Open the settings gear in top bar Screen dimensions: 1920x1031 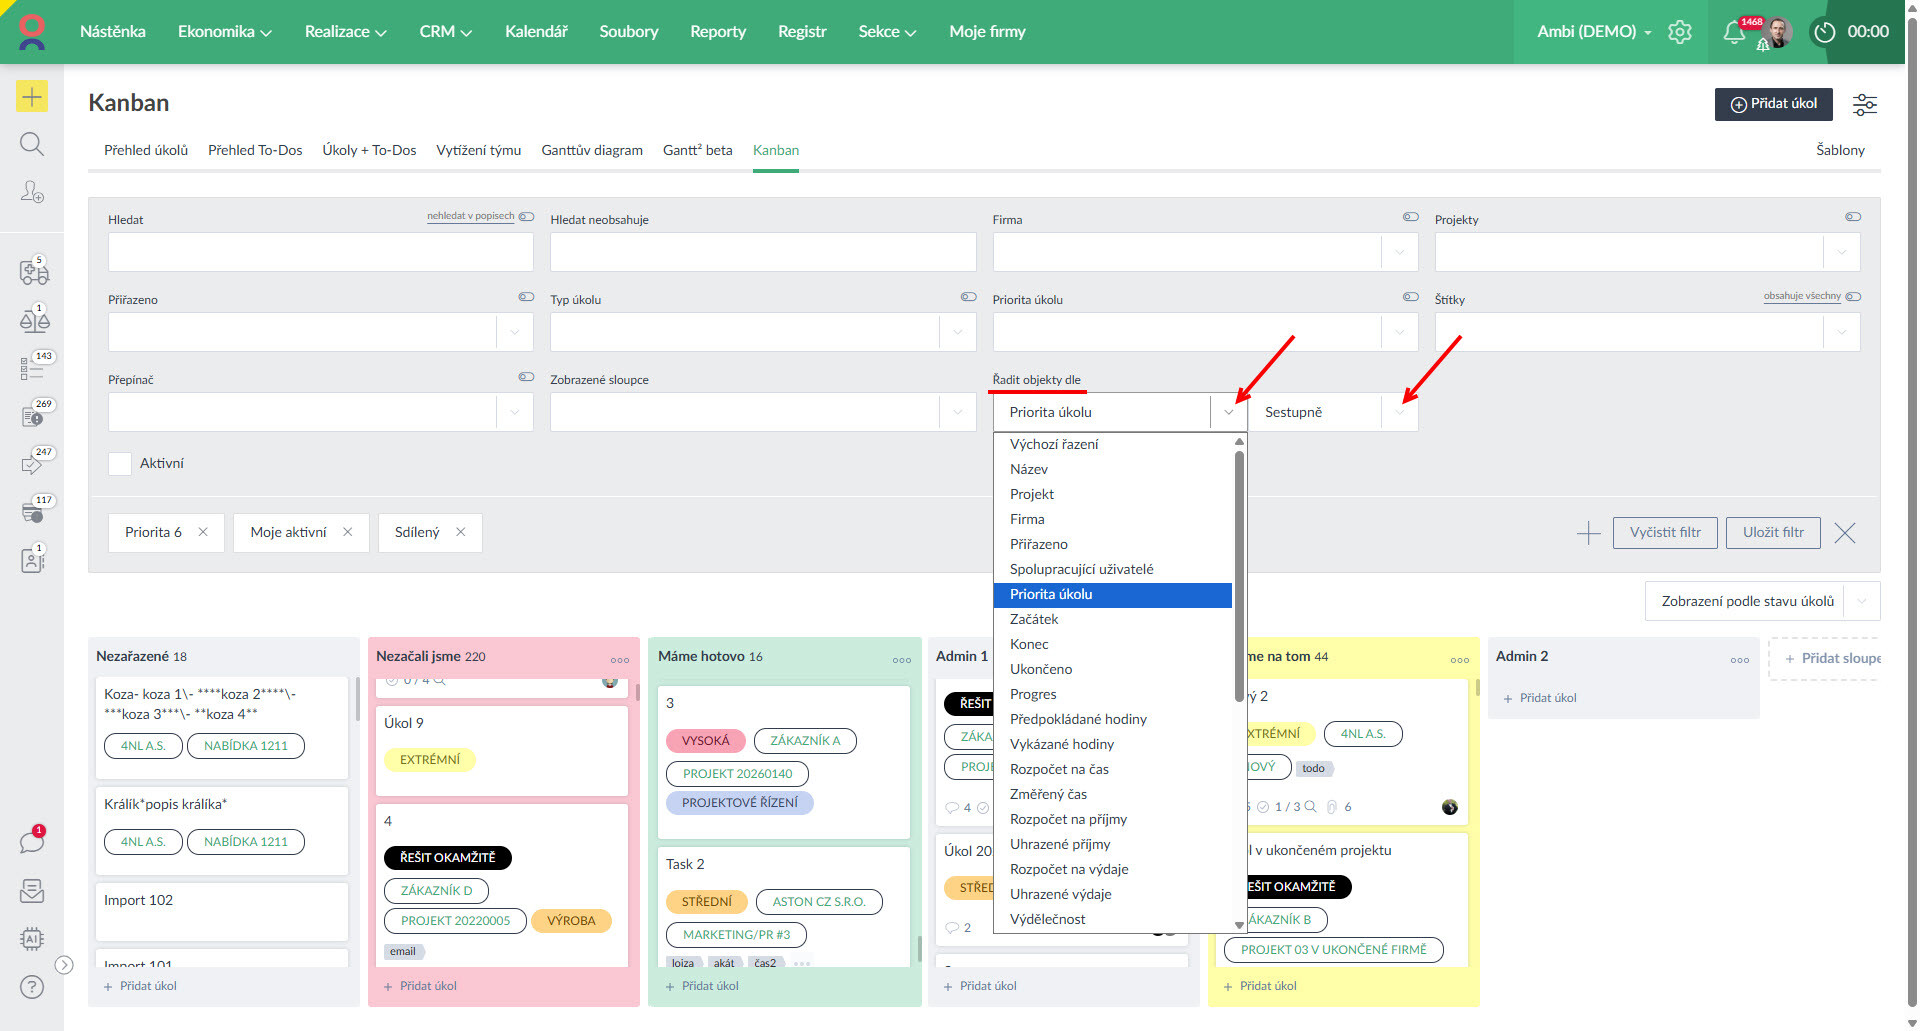pyautogui.click(x=1680, y=32)
